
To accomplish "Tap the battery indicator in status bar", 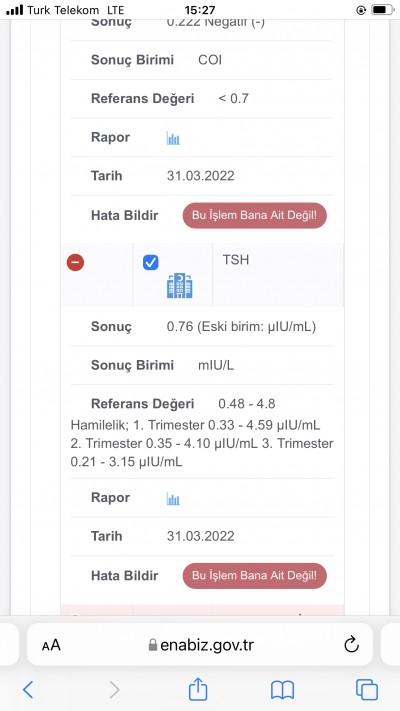I will pyautogui.click(x=382, y=10).
